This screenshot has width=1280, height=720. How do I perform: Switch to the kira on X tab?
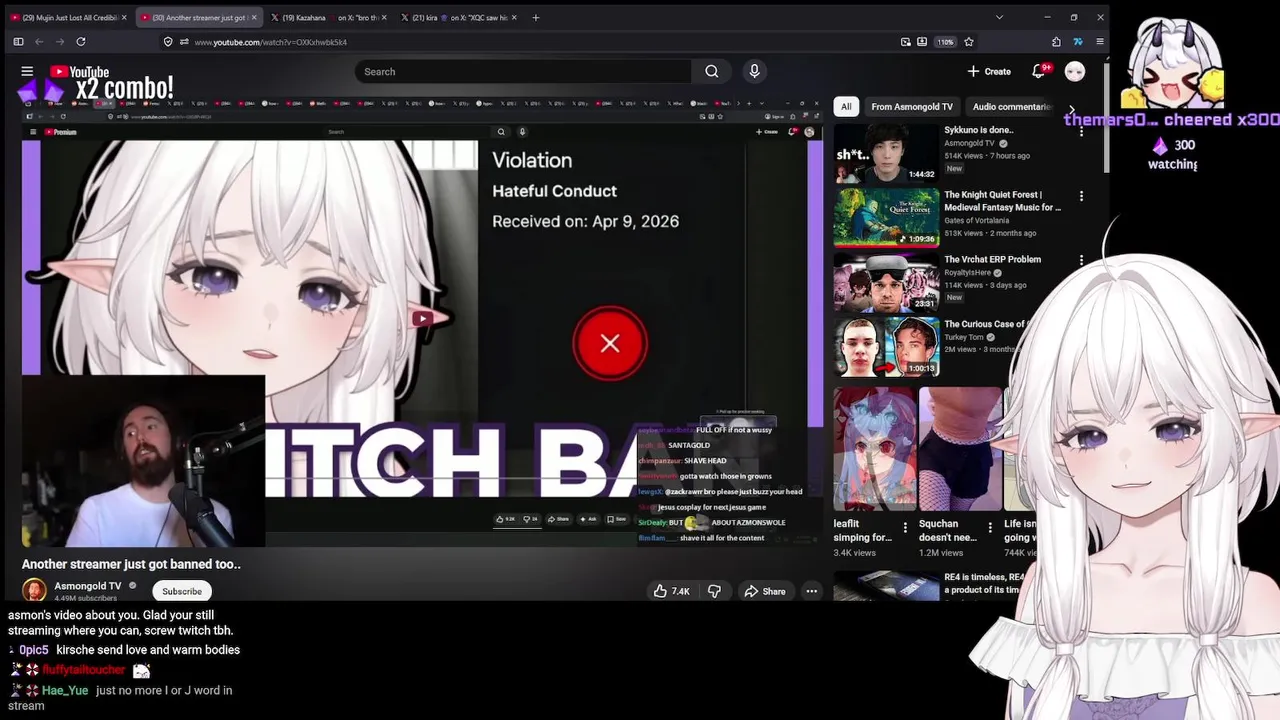pos(459,17)
